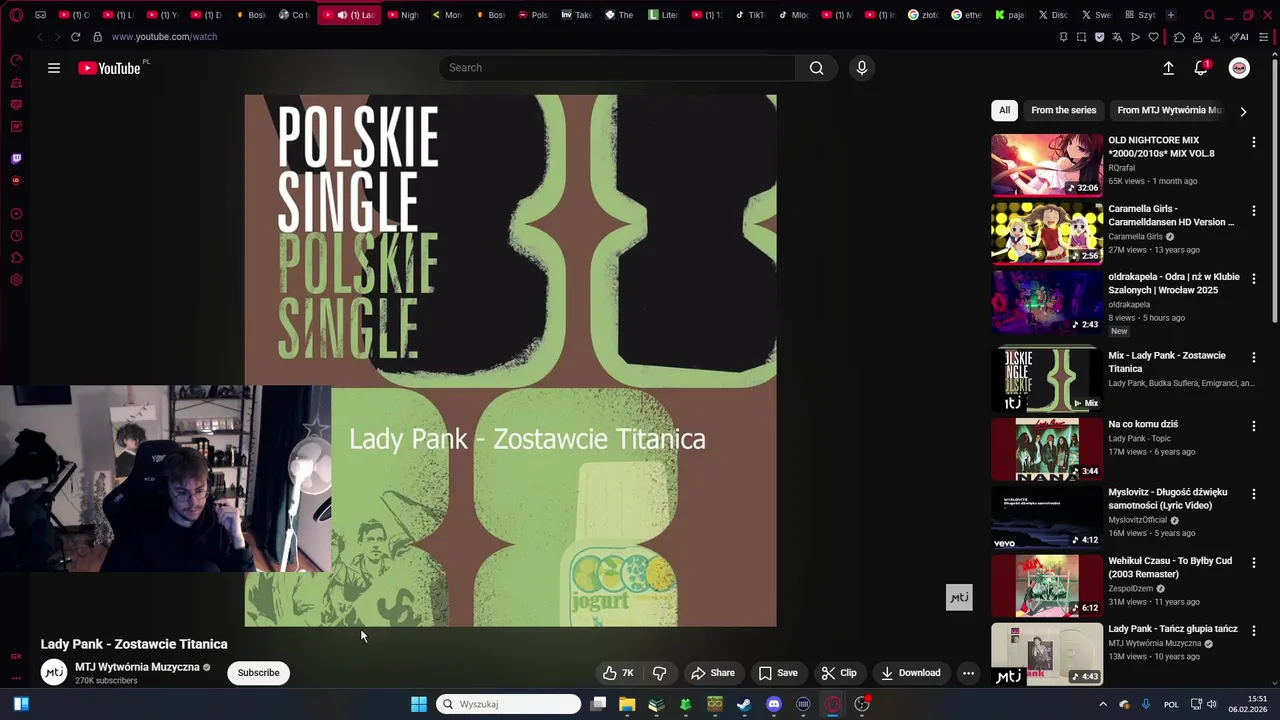
Task: Open Opera sidebar settings gear
Action: tap(16, 280)
